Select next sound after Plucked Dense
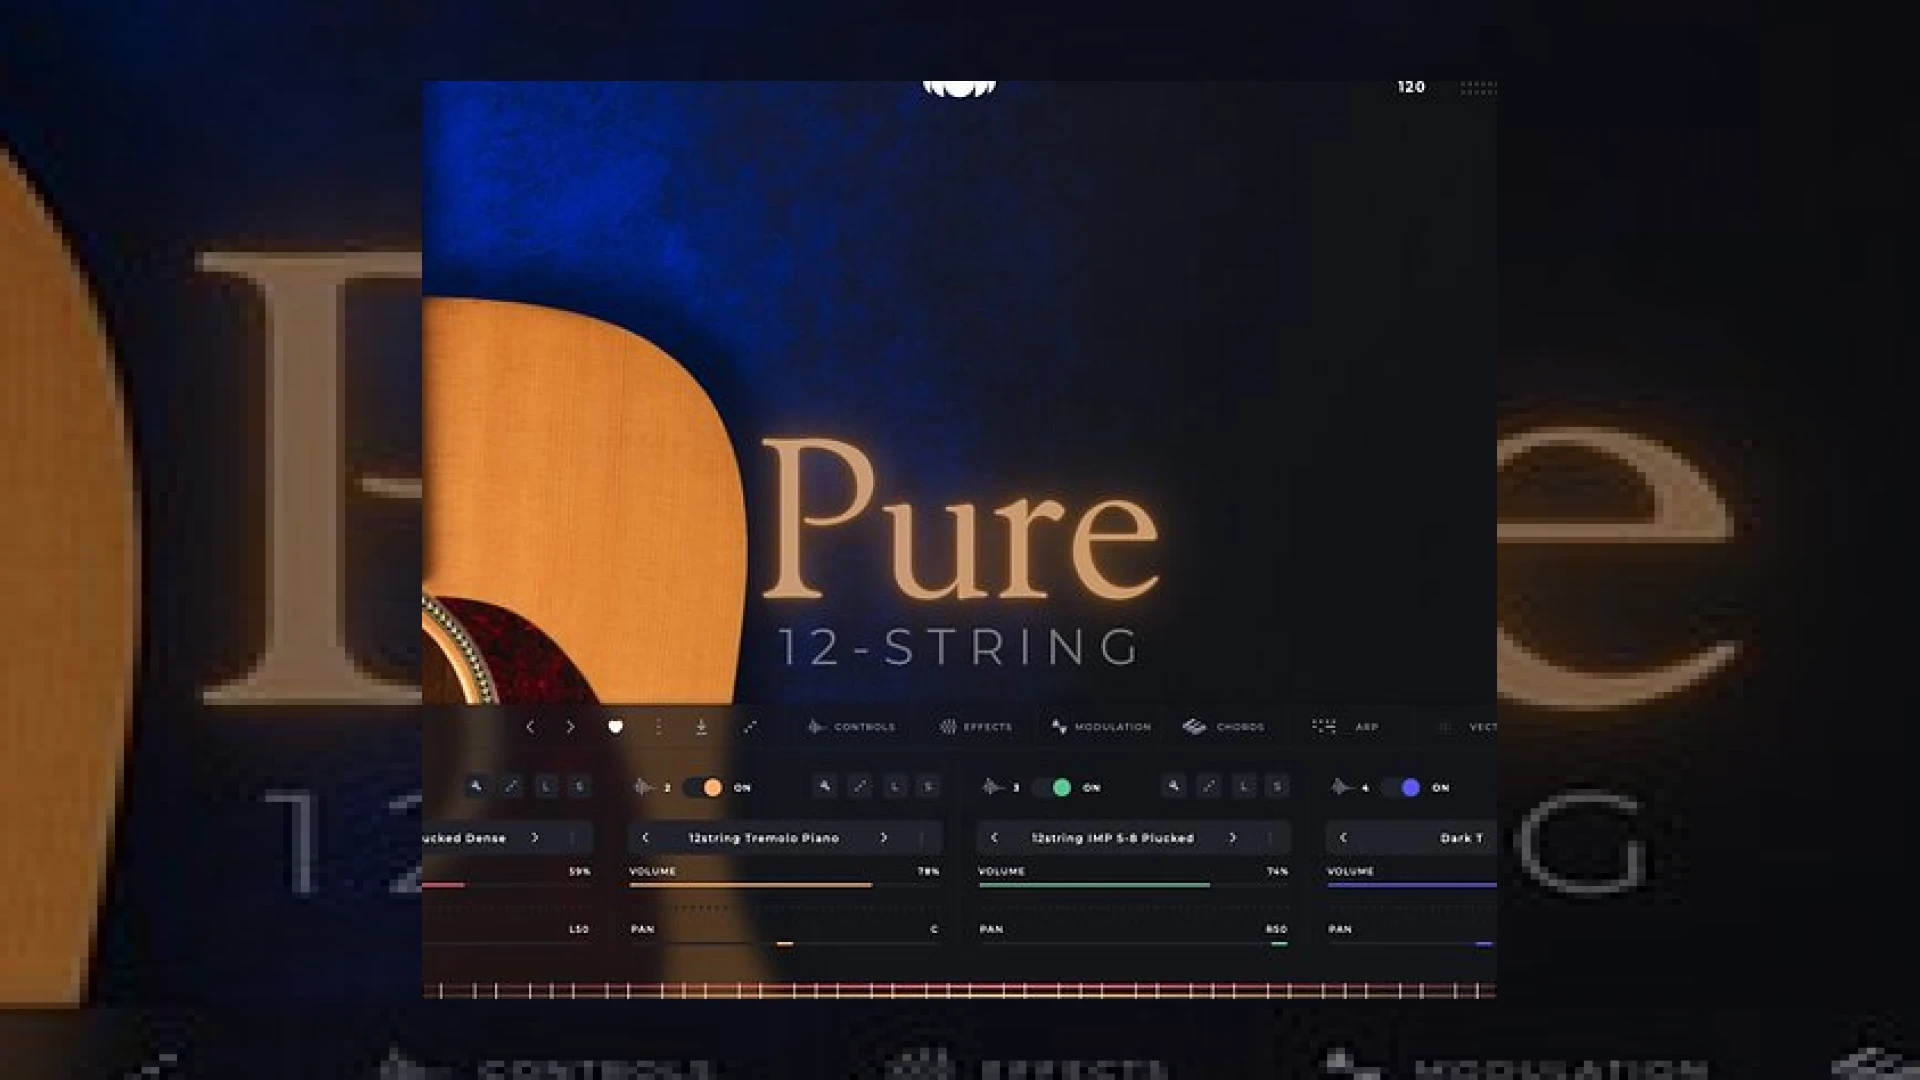The height and width of the screenshot is (1080, 1920). point(535,838)
